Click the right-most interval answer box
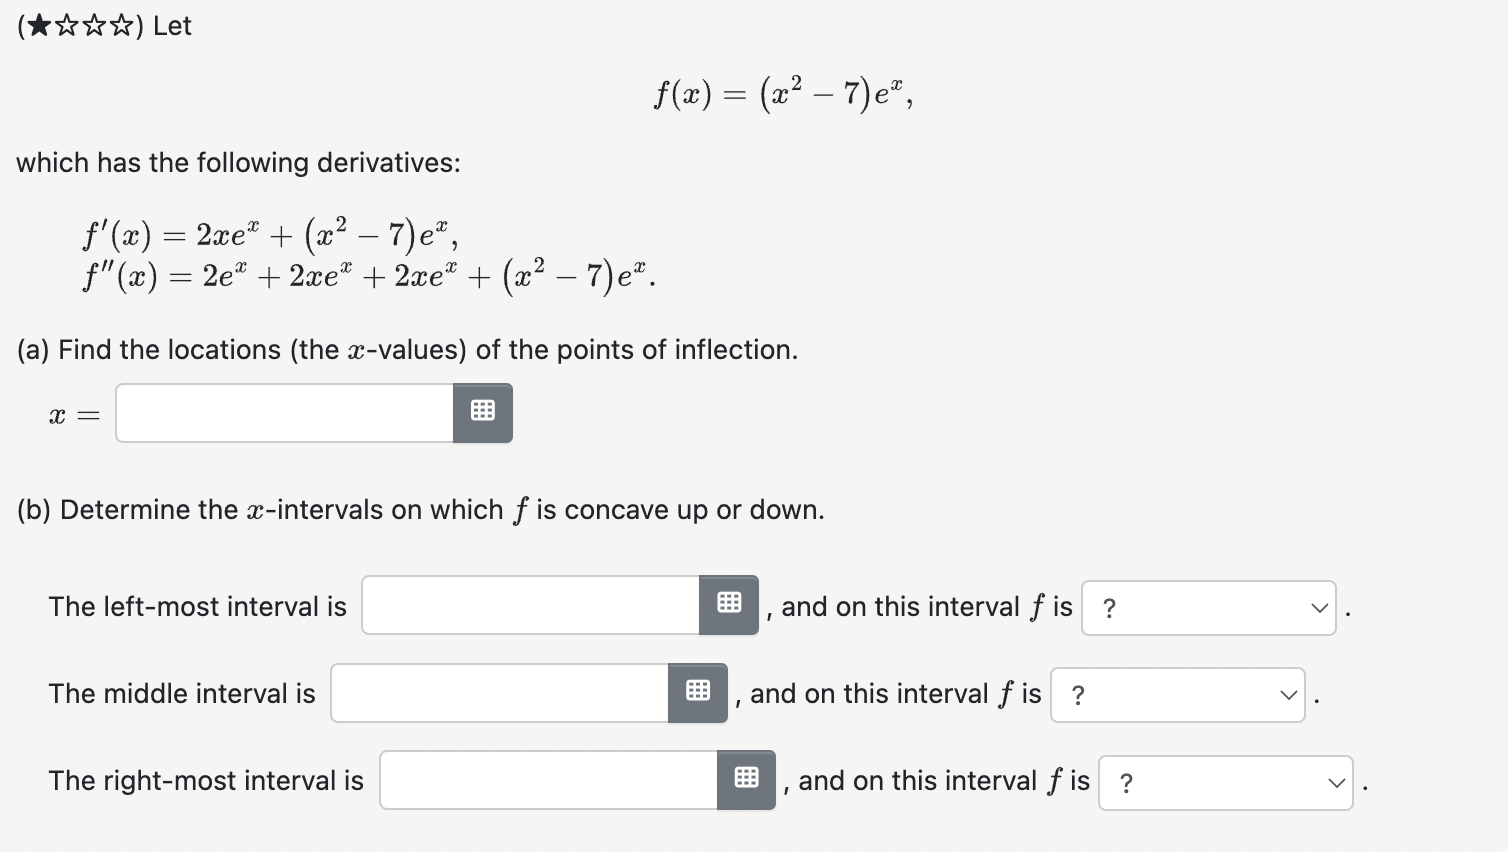 tap(547, 778)
